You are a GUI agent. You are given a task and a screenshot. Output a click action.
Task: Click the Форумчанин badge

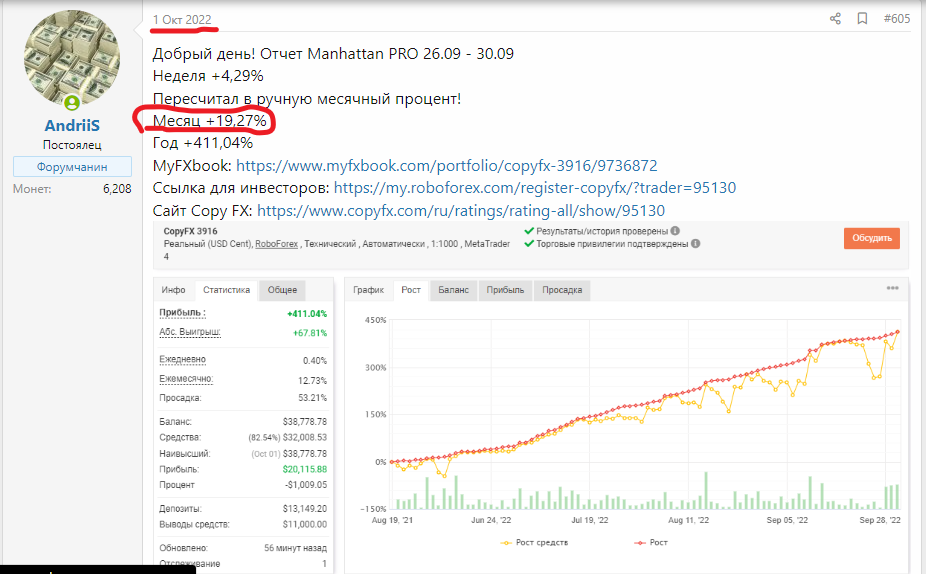[x=72, y=167]
